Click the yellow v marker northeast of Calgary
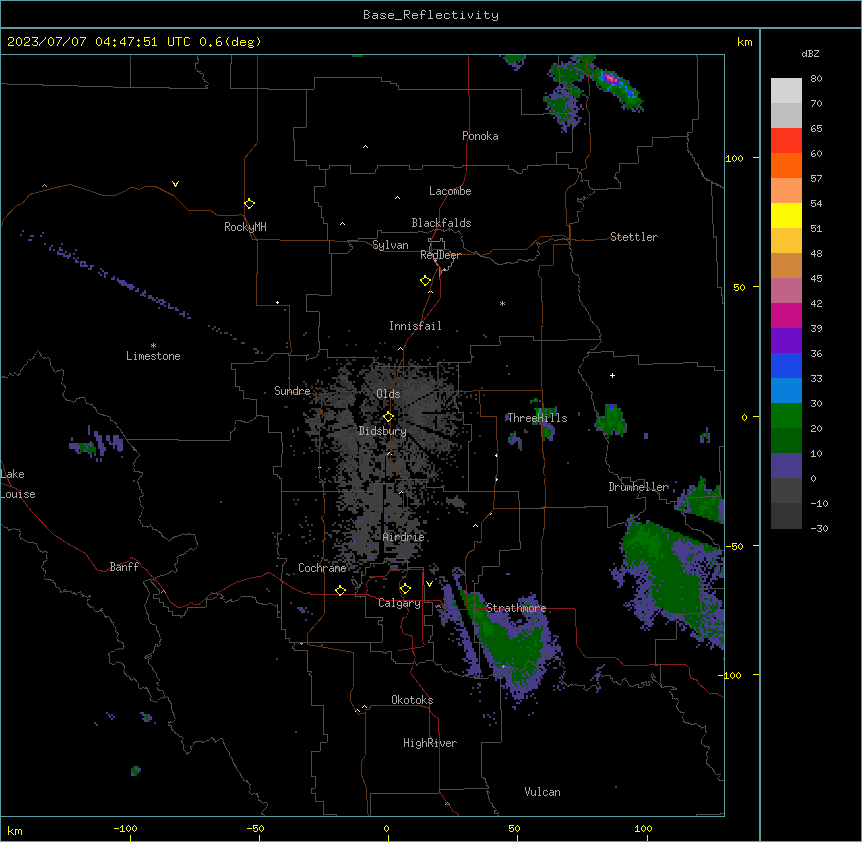The height and width of the screenshot is (842, 862). pyautogui.click(x=429, y=584)
